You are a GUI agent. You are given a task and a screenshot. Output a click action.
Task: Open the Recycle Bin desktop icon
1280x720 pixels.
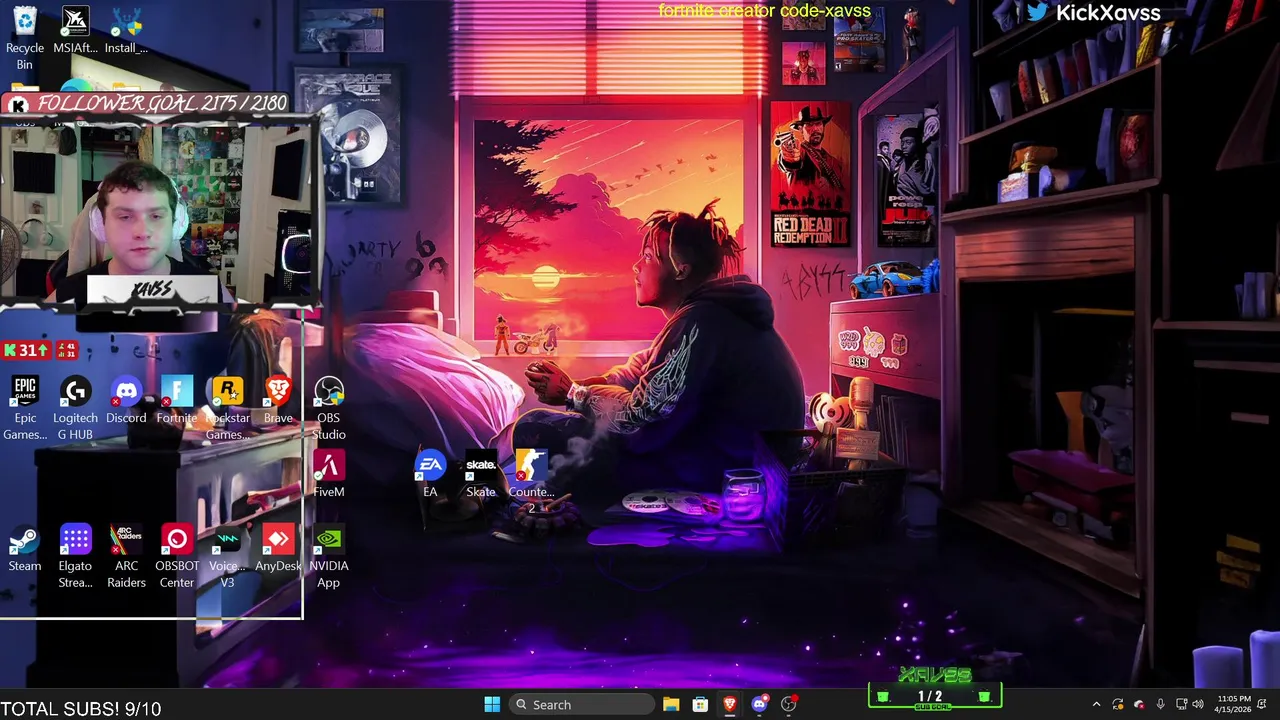(x=25, y=38)
